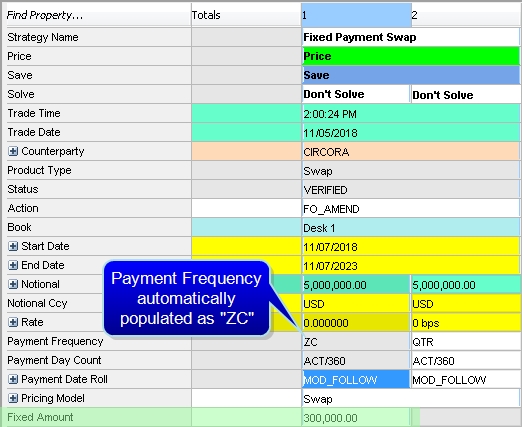Select column 2 header
The height and width of the screenshot is (427, 522).
tap(465, 15)
